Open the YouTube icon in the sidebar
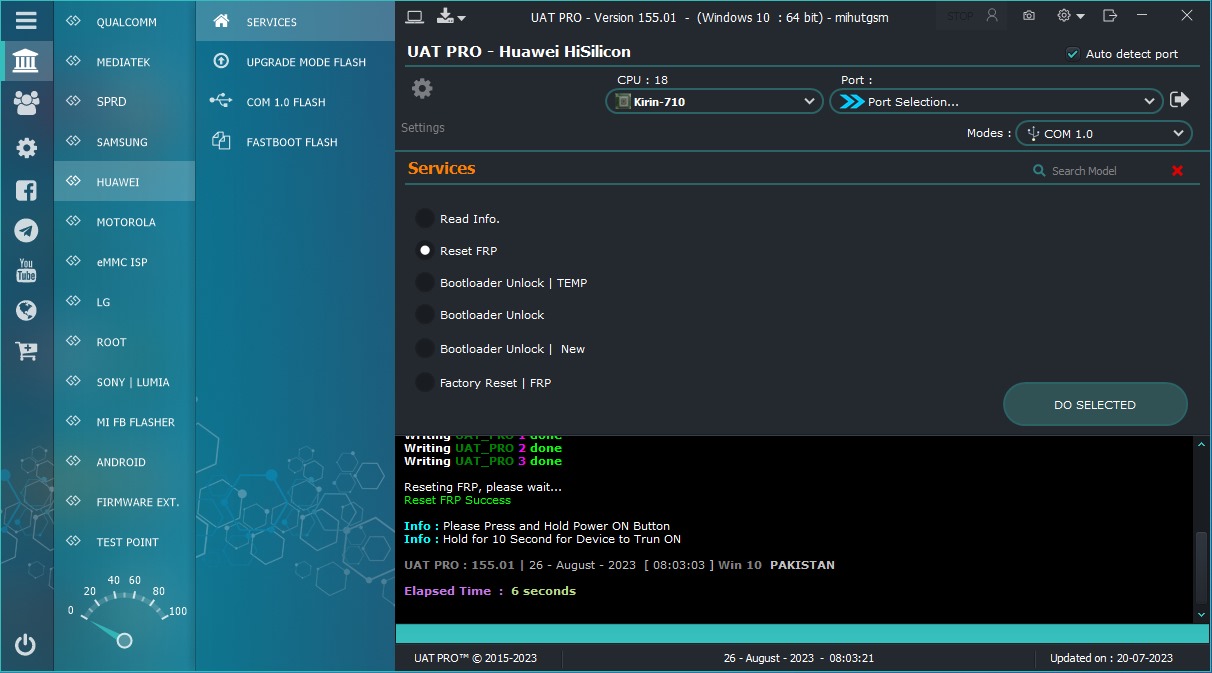The height and width of the screenshot is (673, 1212). click(x=26, y=270)
